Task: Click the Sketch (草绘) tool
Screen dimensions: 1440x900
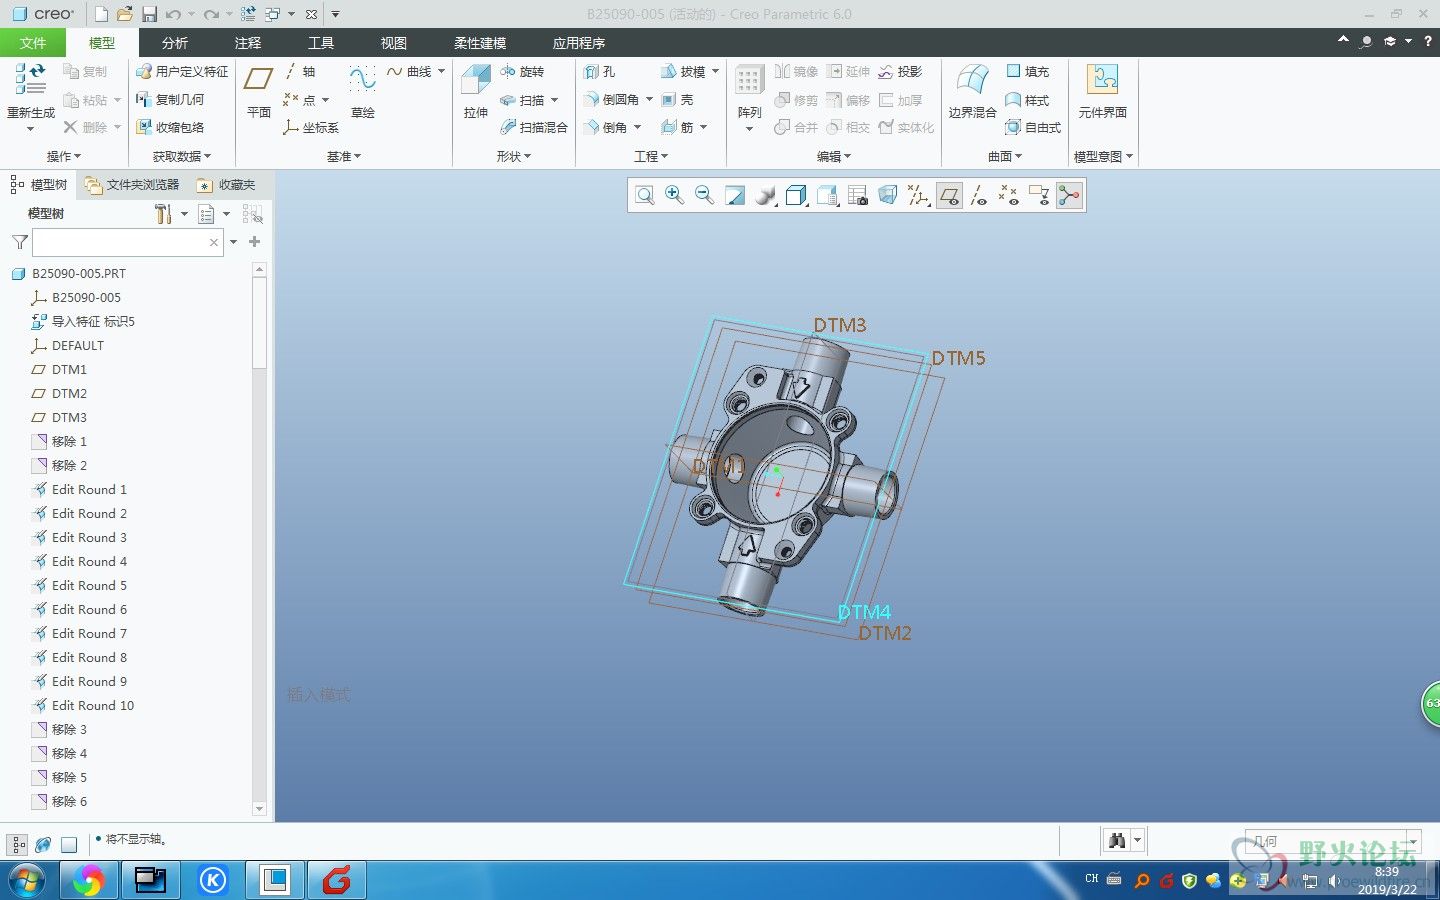Action: [362, 91]
